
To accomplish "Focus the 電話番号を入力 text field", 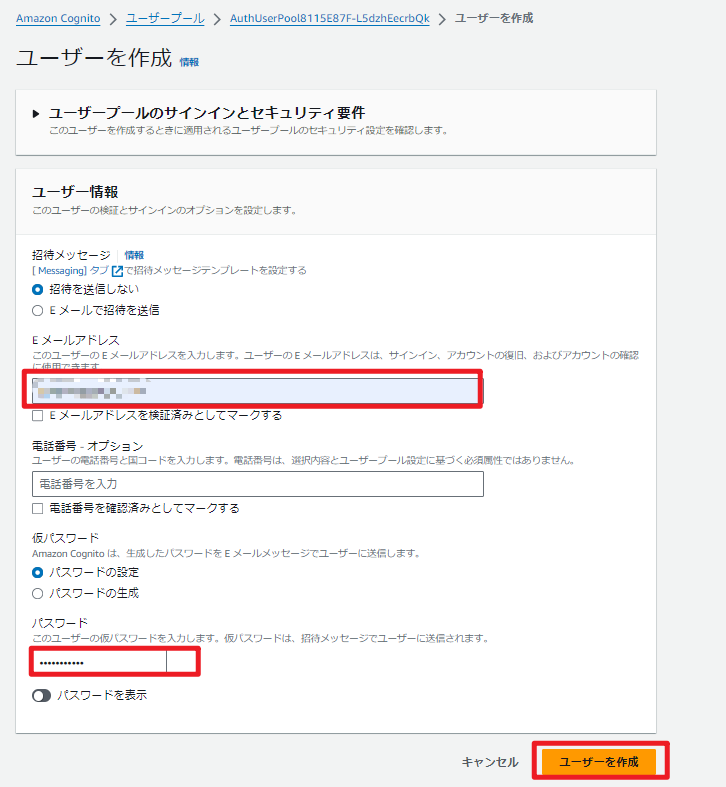I will pos(257,484).
